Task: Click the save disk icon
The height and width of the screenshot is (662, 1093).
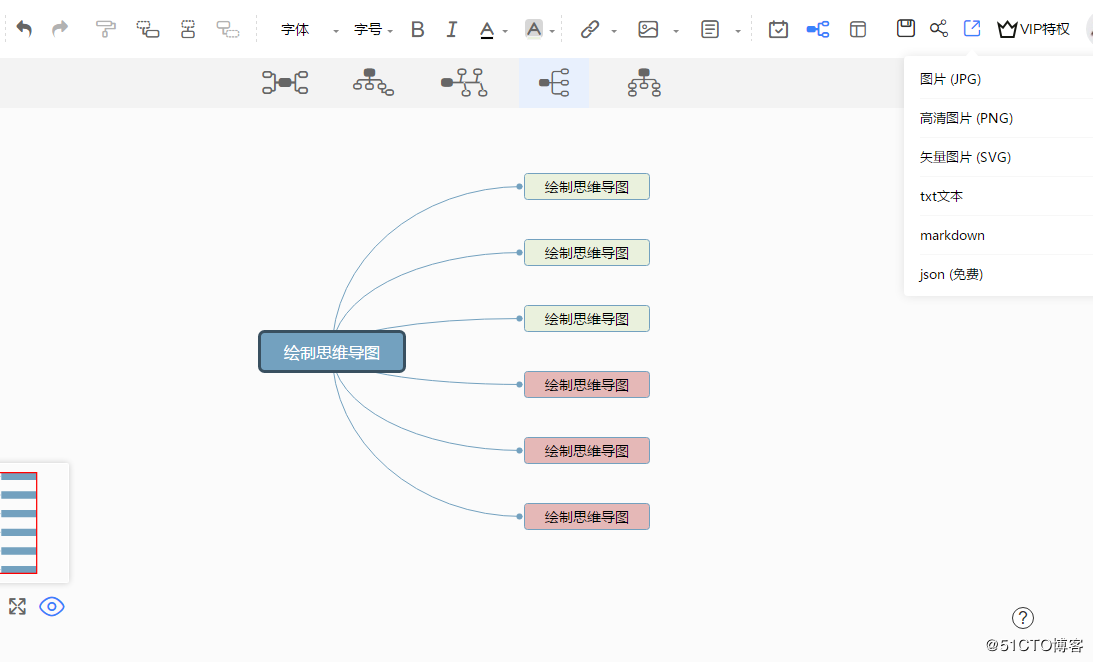Action: pyautogui.click(x=905, y=28)
